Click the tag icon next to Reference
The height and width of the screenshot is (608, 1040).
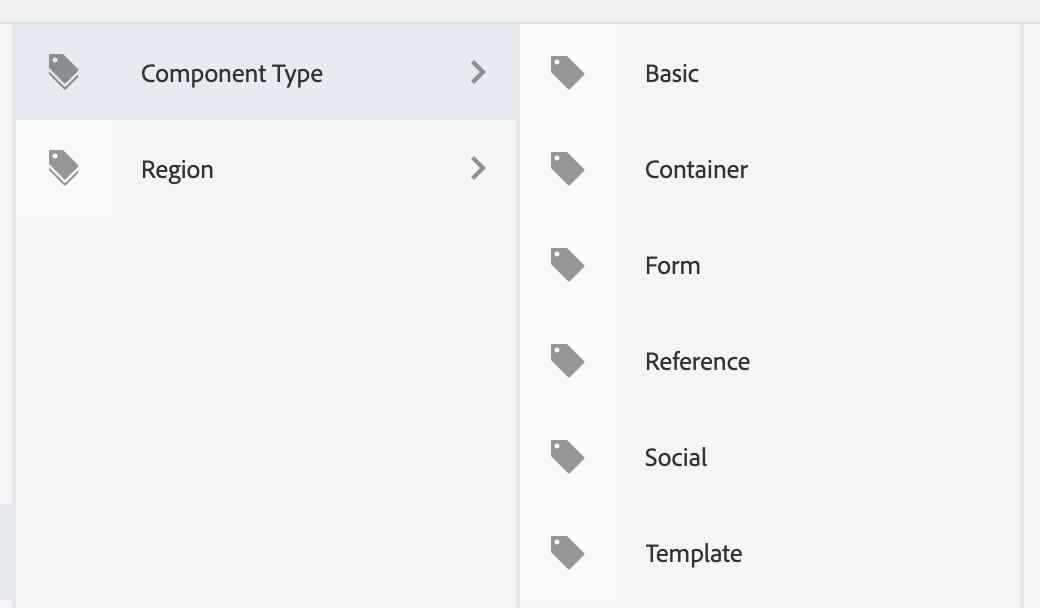point(567,360)
